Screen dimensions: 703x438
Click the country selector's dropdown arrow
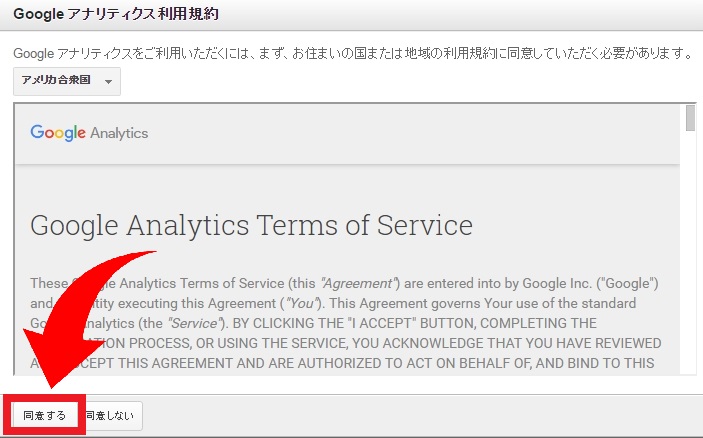point(108,82)
